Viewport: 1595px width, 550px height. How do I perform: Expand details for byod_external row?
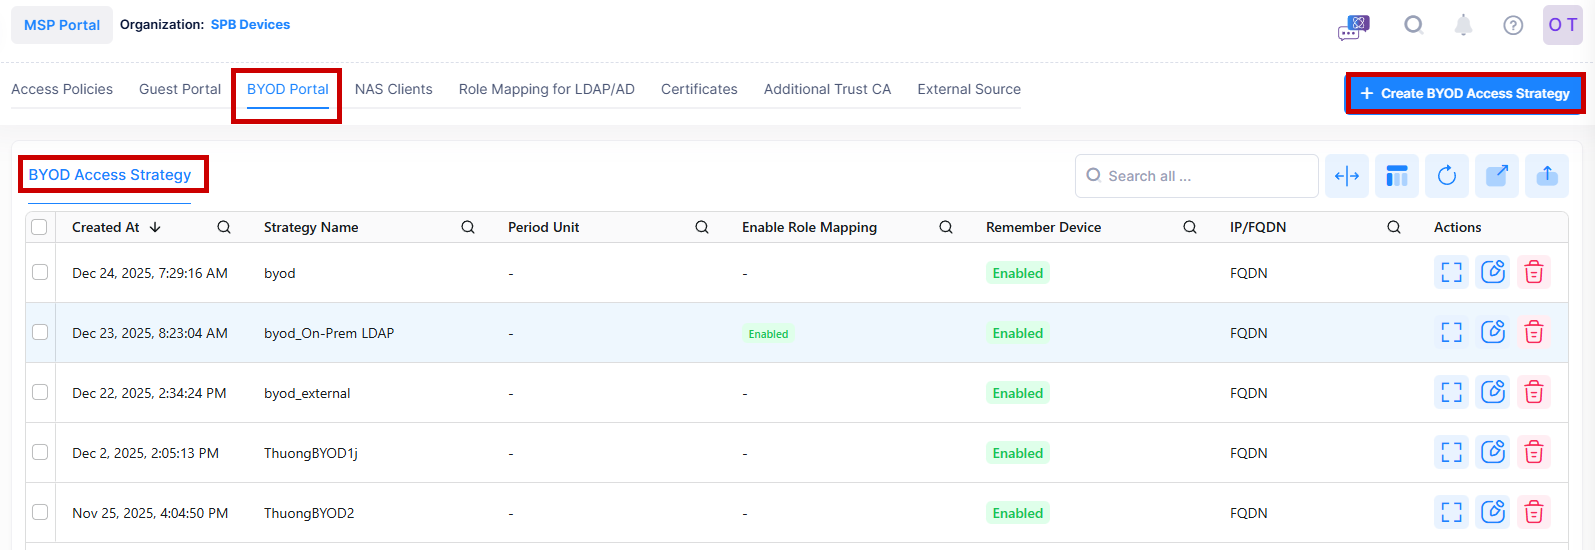click(x=1452, y=392)
